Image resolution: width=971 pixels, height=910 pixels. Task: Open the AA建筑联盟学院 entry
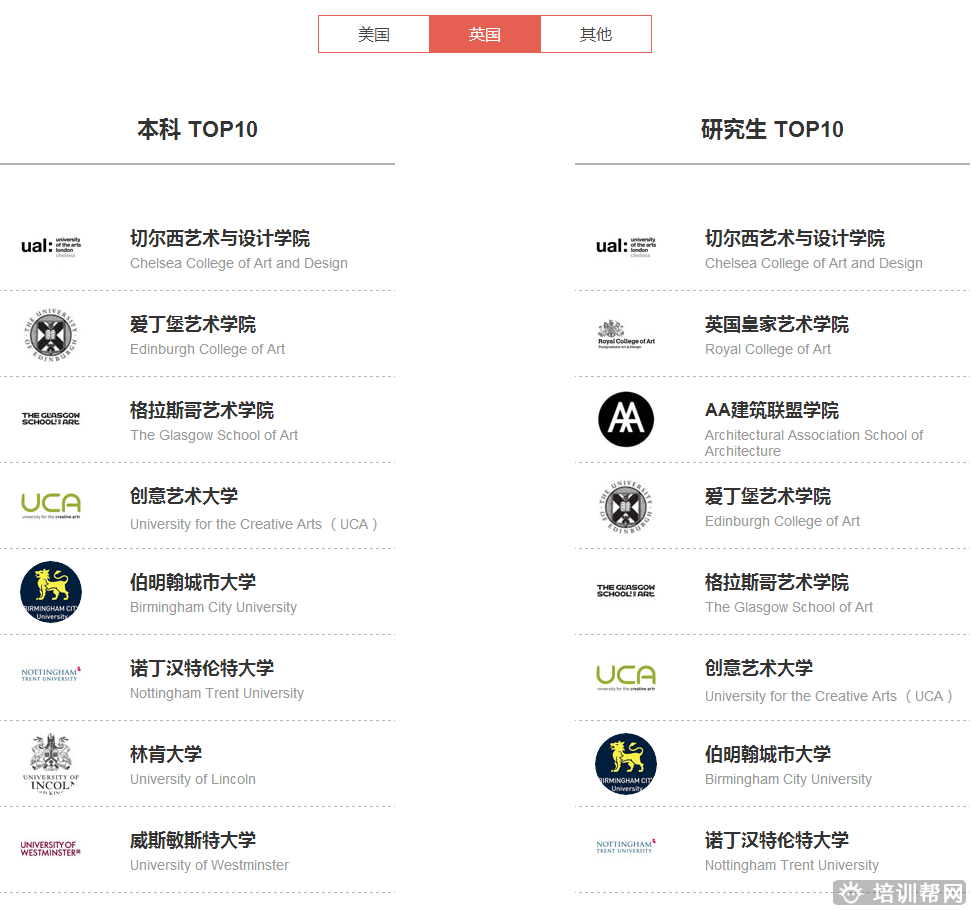coord(772,410)
